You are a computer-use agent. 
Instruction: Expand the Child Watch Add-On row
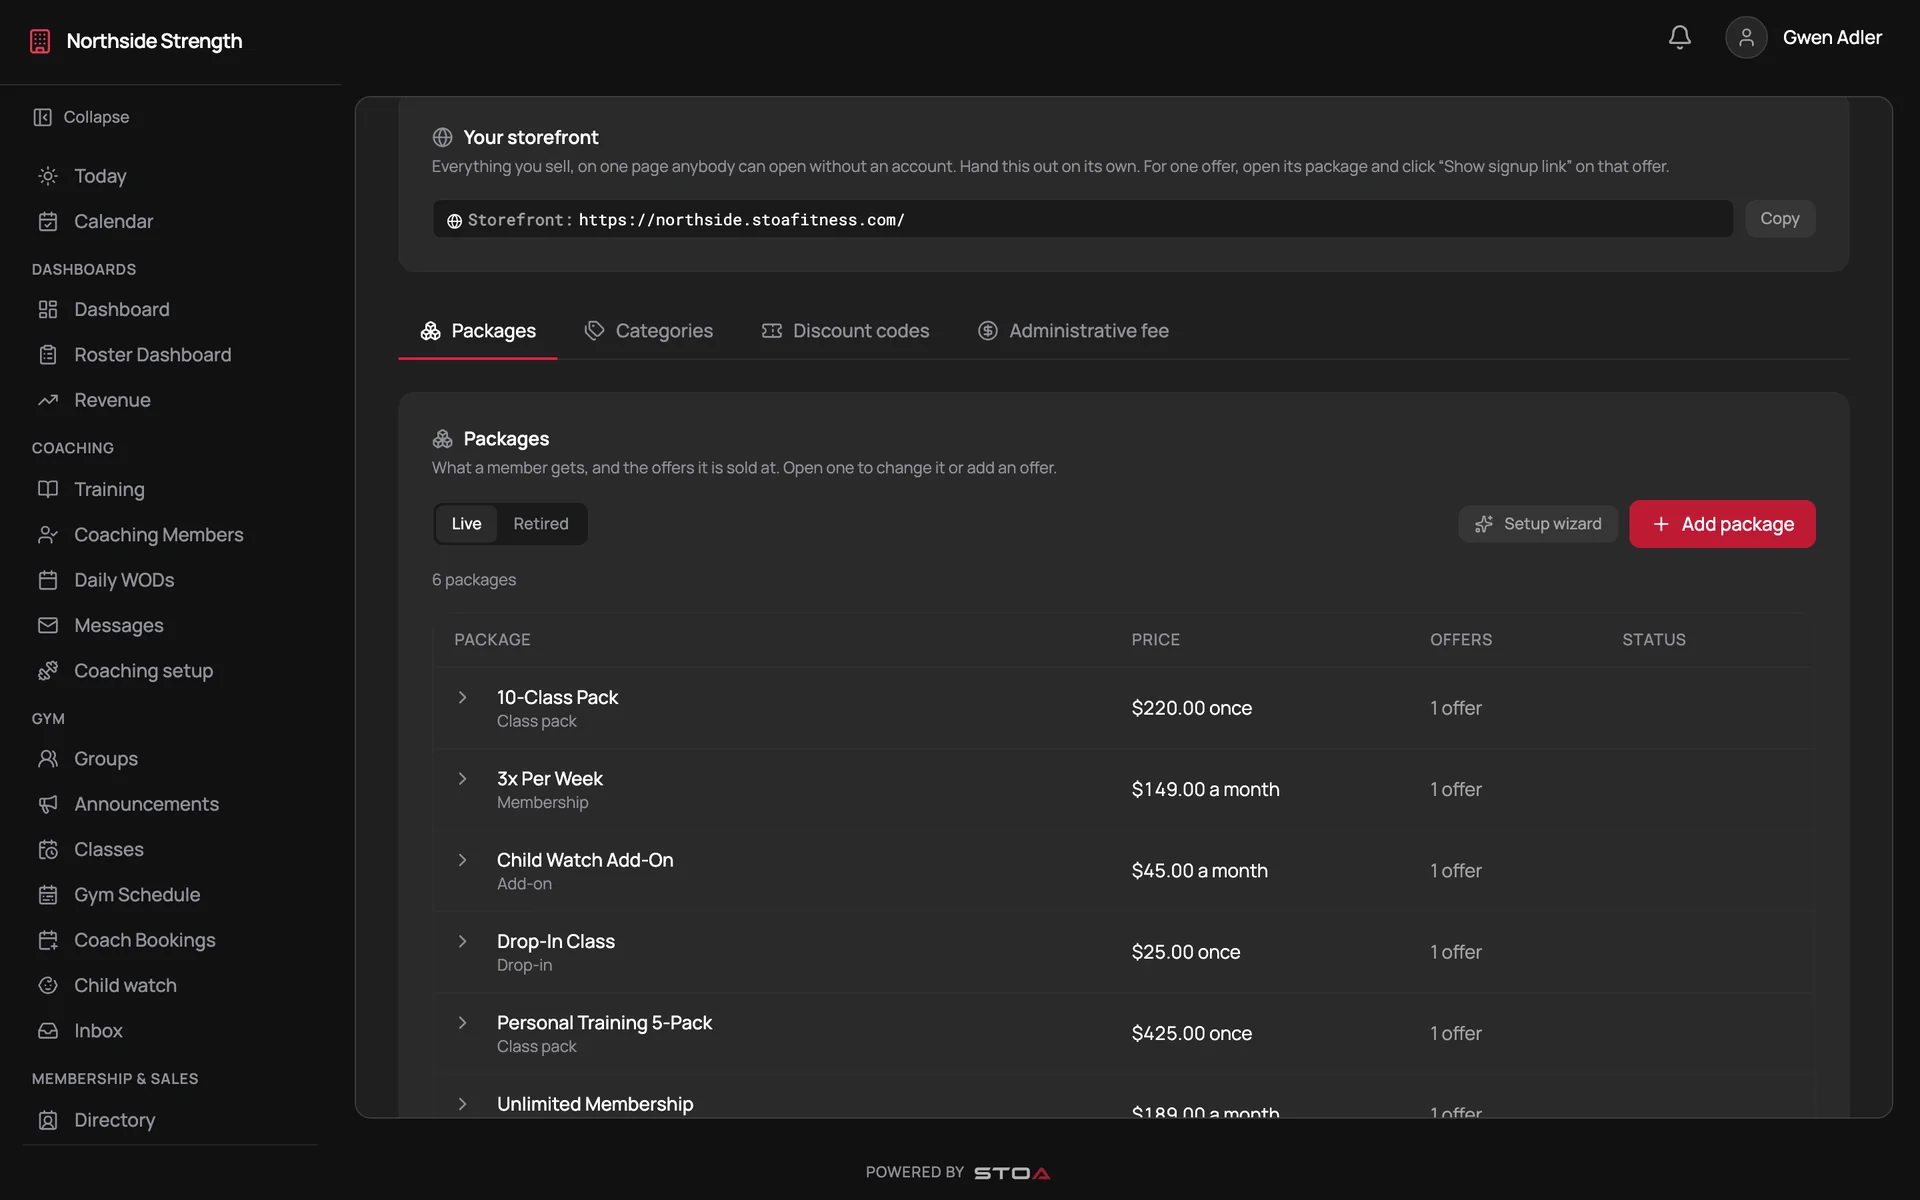462,860
